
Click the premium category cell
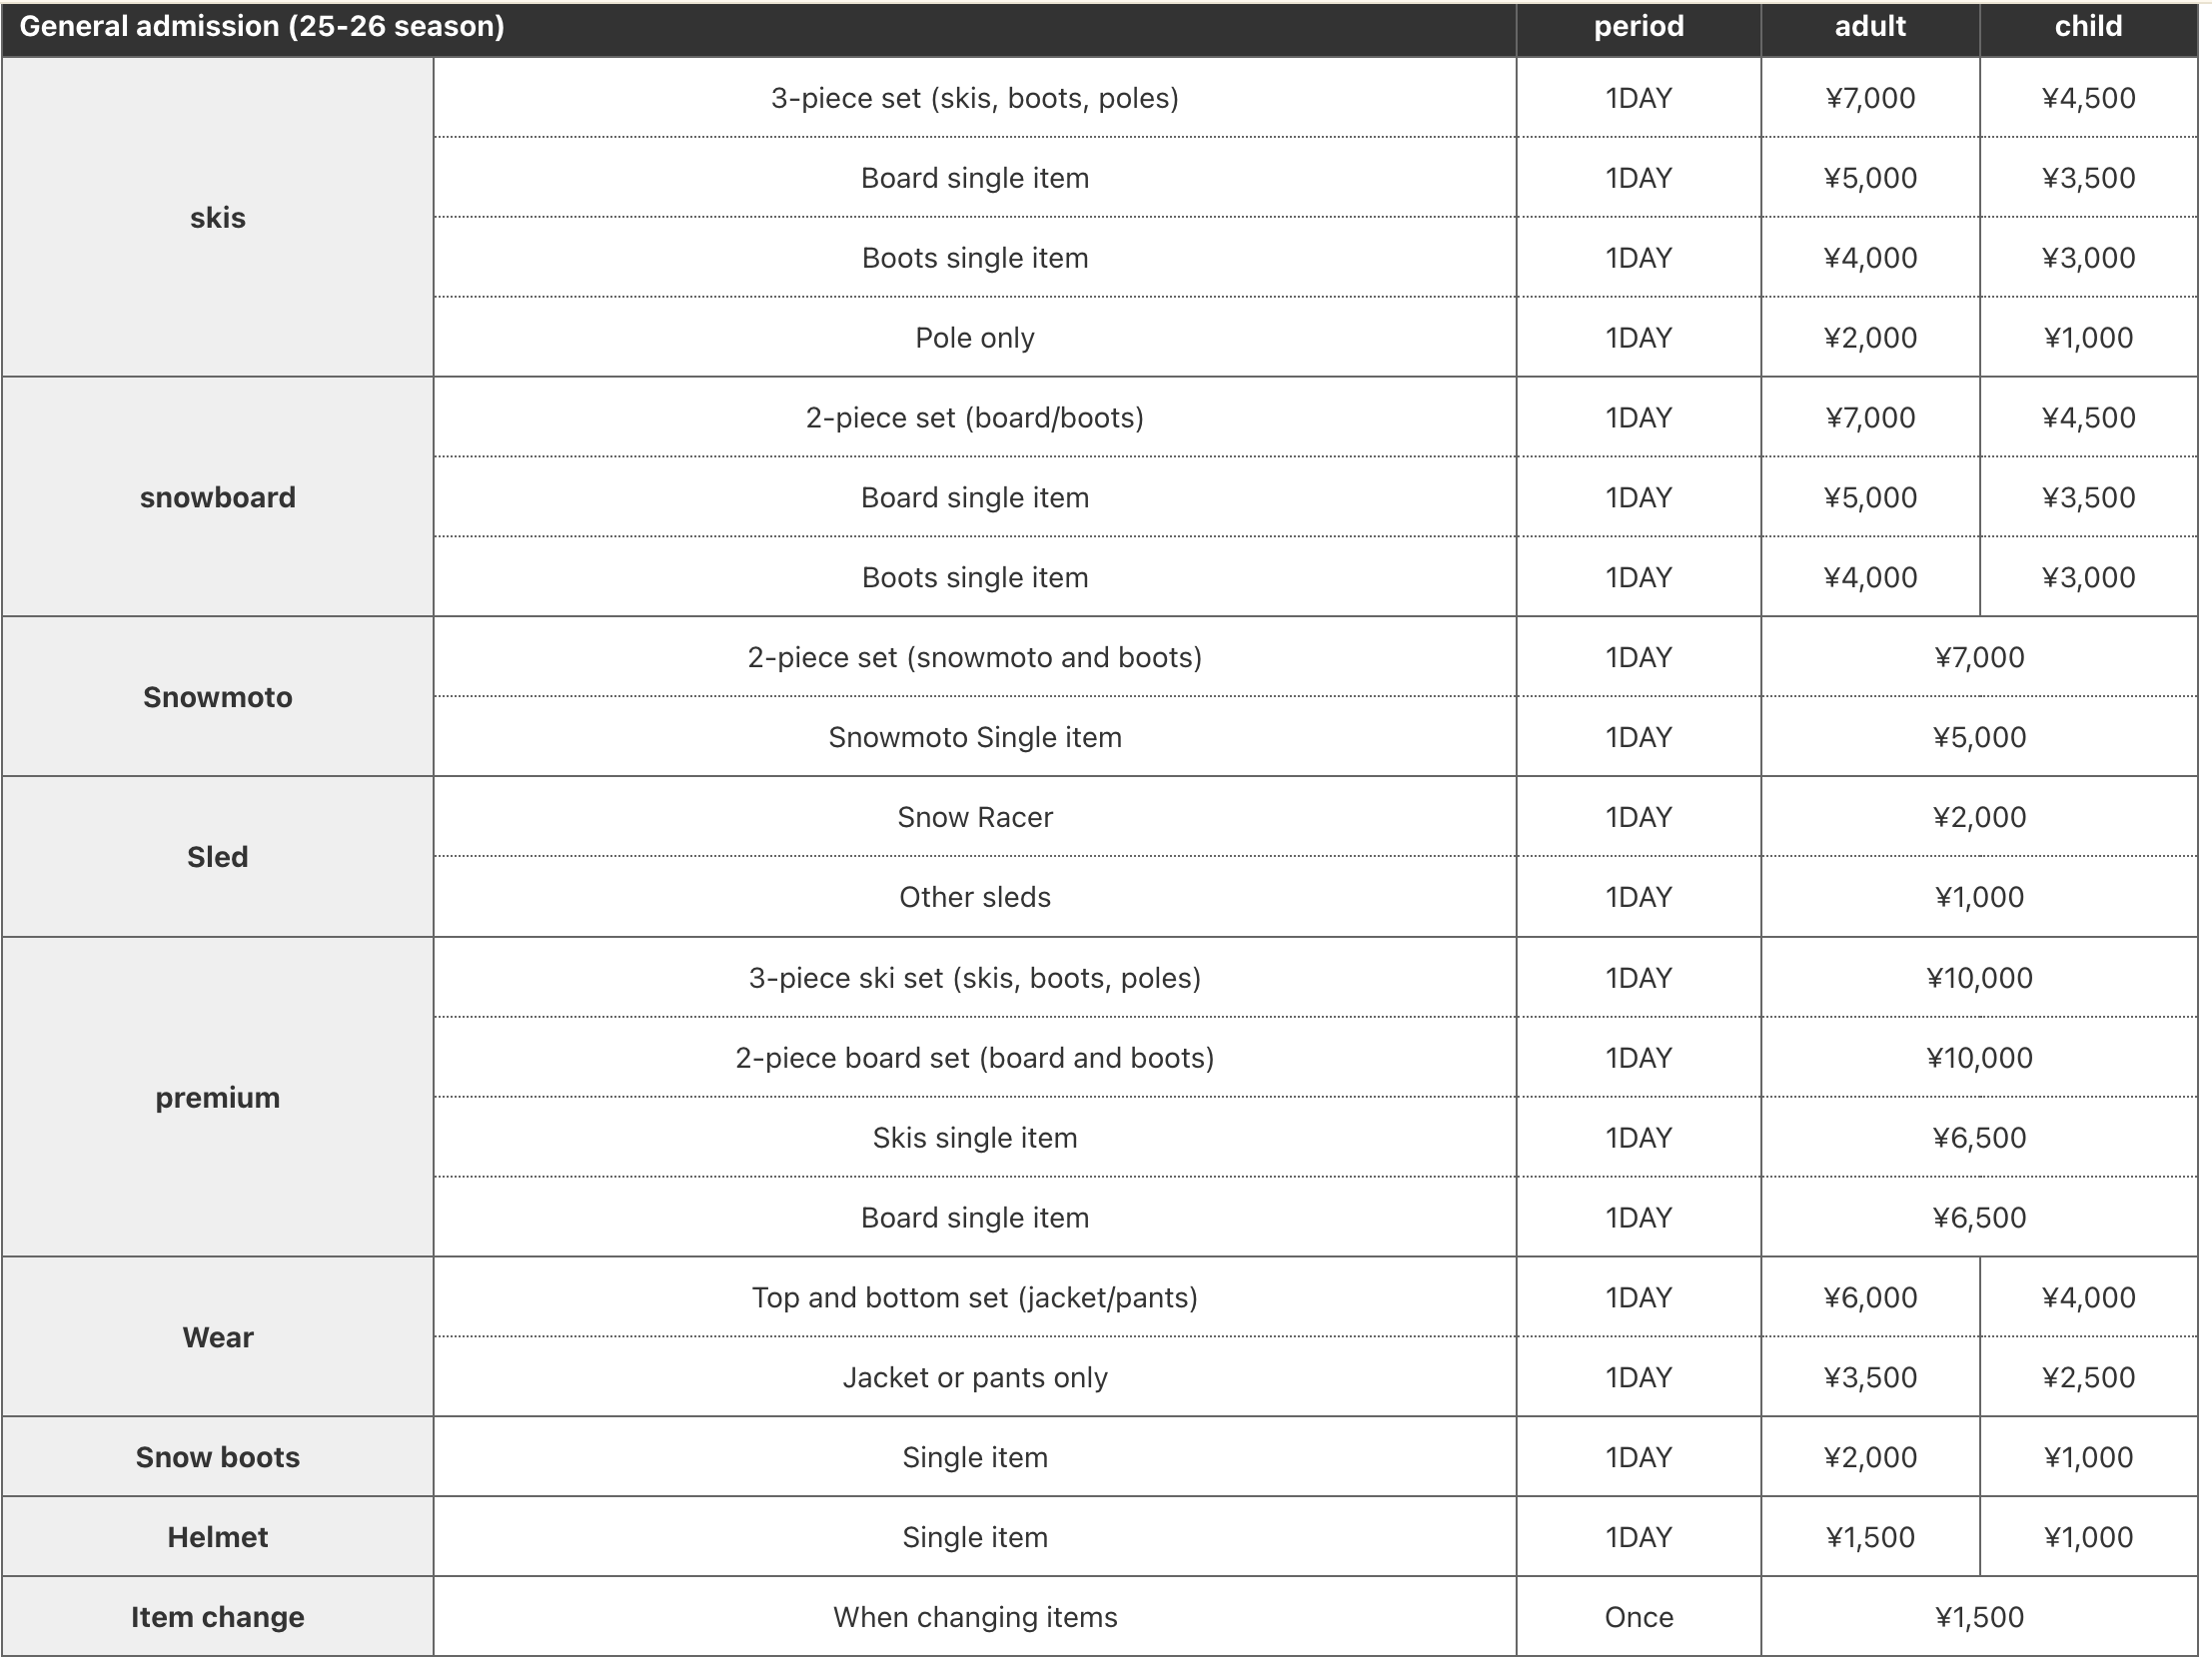point(217,1098)
